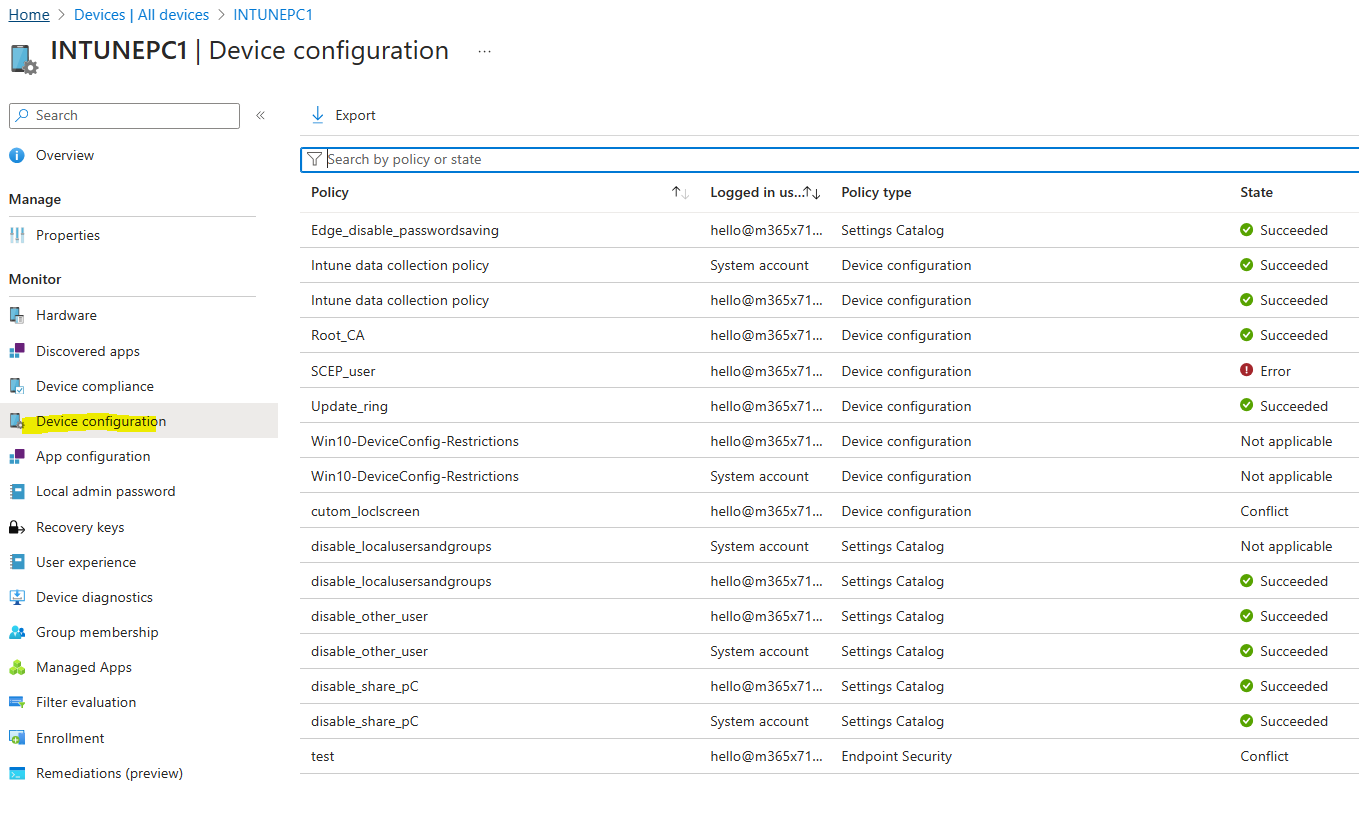Open the ellipsis menu next to Device configuration
The height and width of the screenshot is (817, 1359).
[x=484, y=51]
